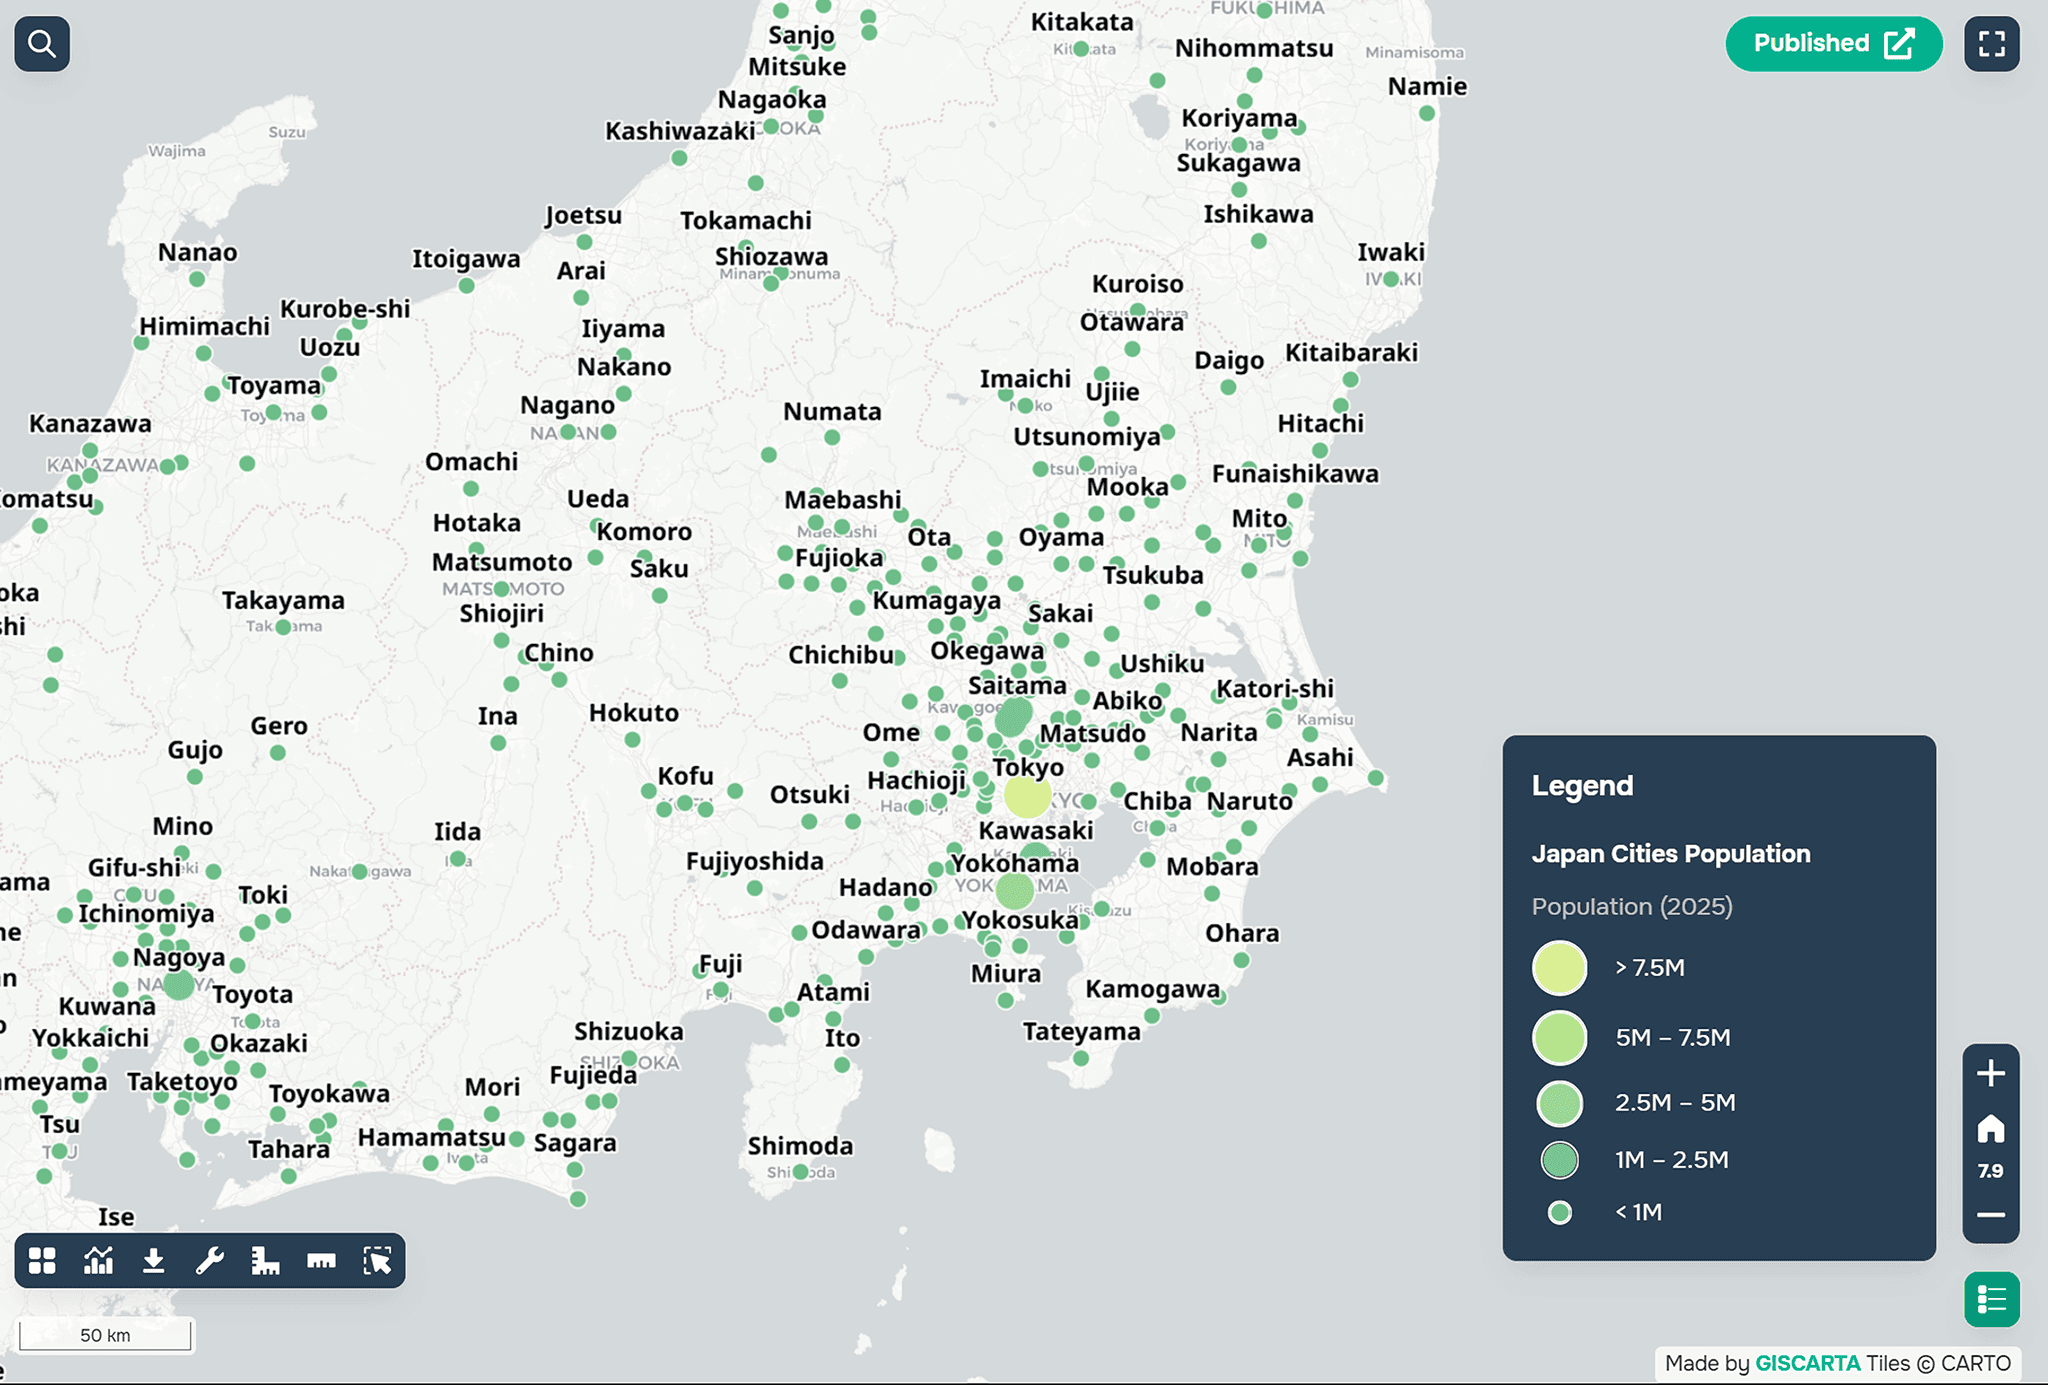This screenshot has width=2048, height=1385.
Task: Click the Yokohama city marker
Action: (1014, 890)
